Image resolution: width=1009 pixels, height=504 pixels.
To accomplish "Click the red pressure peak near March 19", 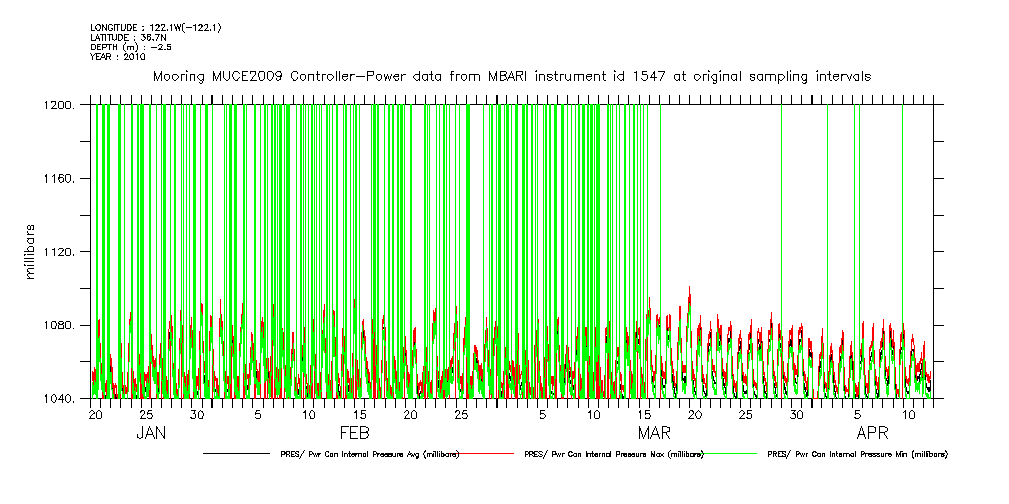I will coord(689,289).
